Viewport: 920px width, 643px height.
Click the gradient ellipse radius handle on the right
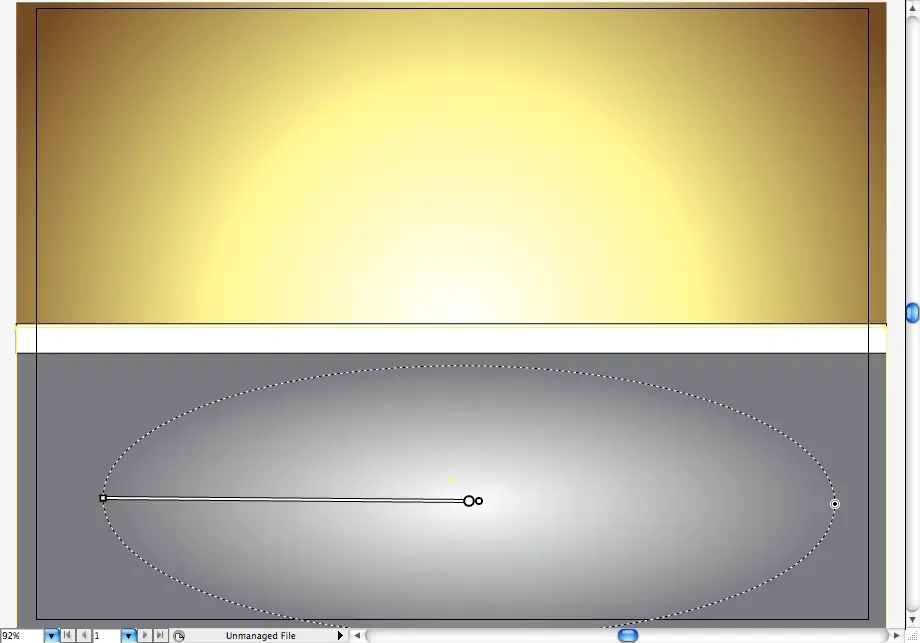pyautogui.click(x=835, y=504)
